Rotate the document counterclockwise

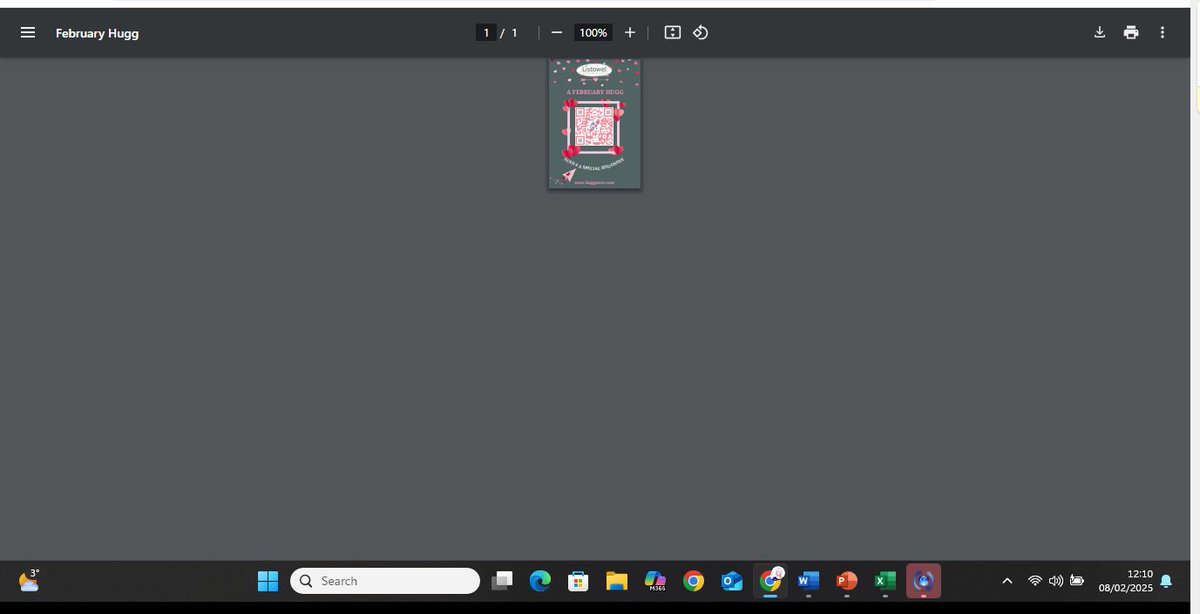point(701,33)
